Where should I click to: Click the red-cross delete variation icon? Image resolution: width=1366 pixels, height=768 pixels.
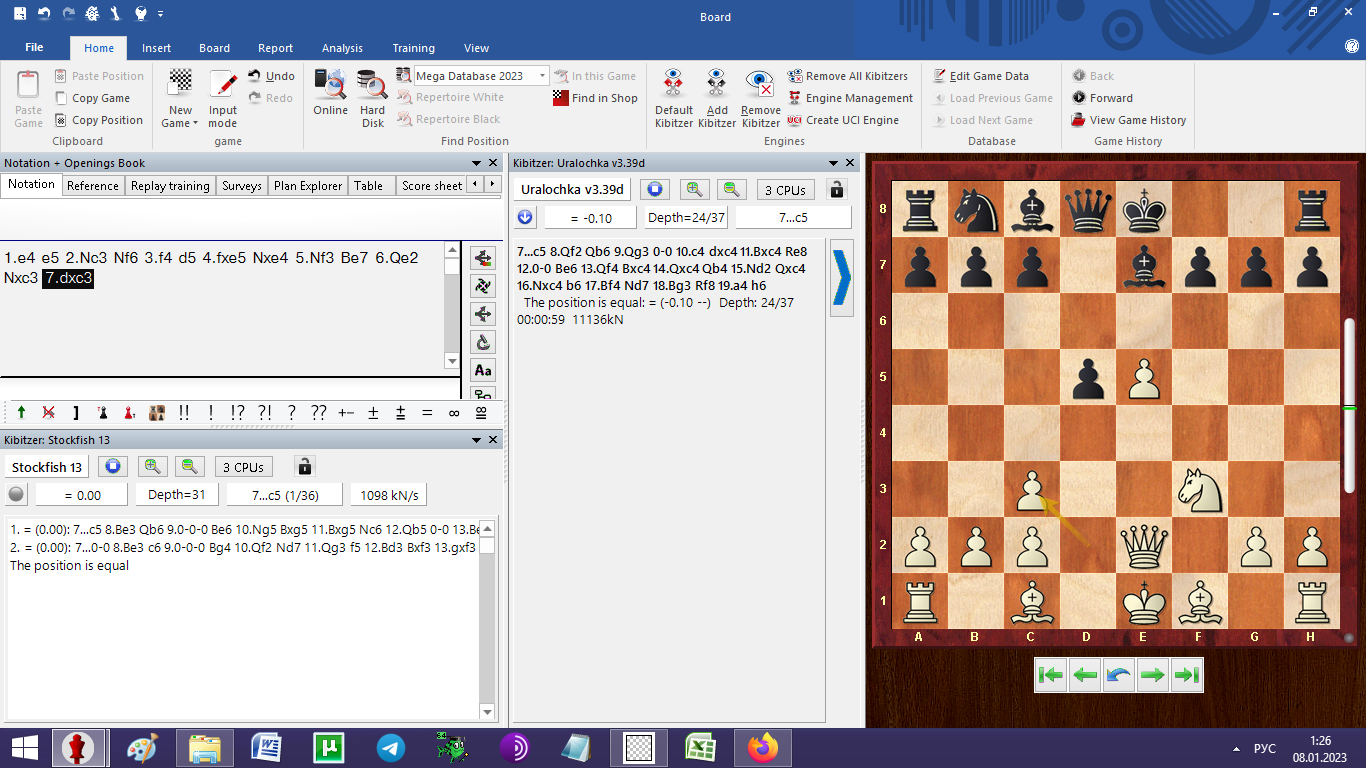[x=48, y=412]
